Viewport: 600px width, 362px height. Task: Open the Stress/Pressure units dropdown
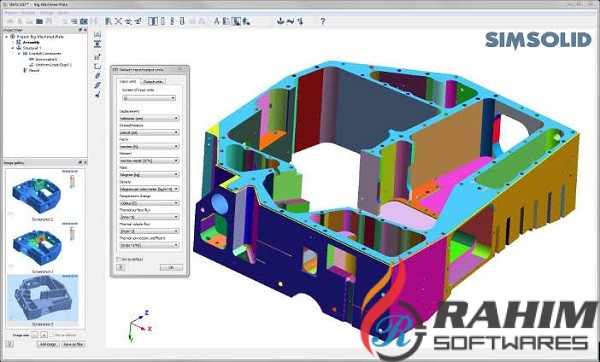click(x=149, y=132)
